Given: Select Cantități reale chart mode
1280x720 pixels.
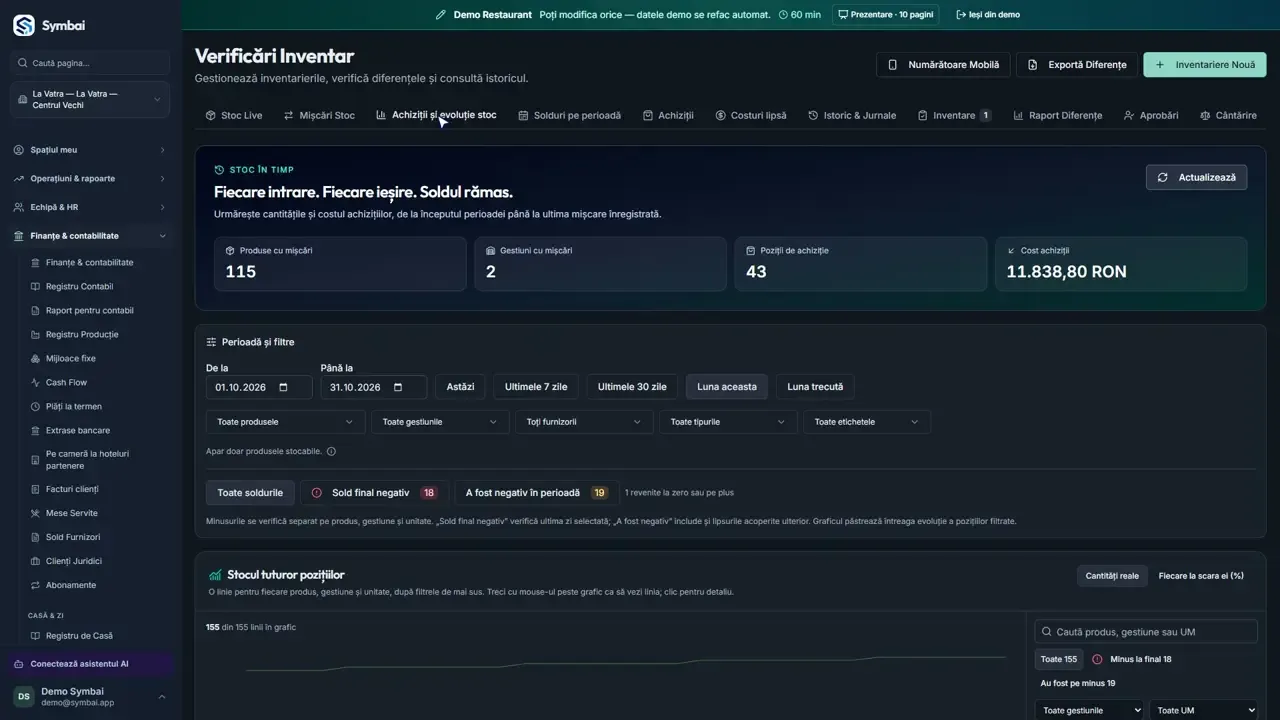Looking at the screenshot, I should point(1112,576).
